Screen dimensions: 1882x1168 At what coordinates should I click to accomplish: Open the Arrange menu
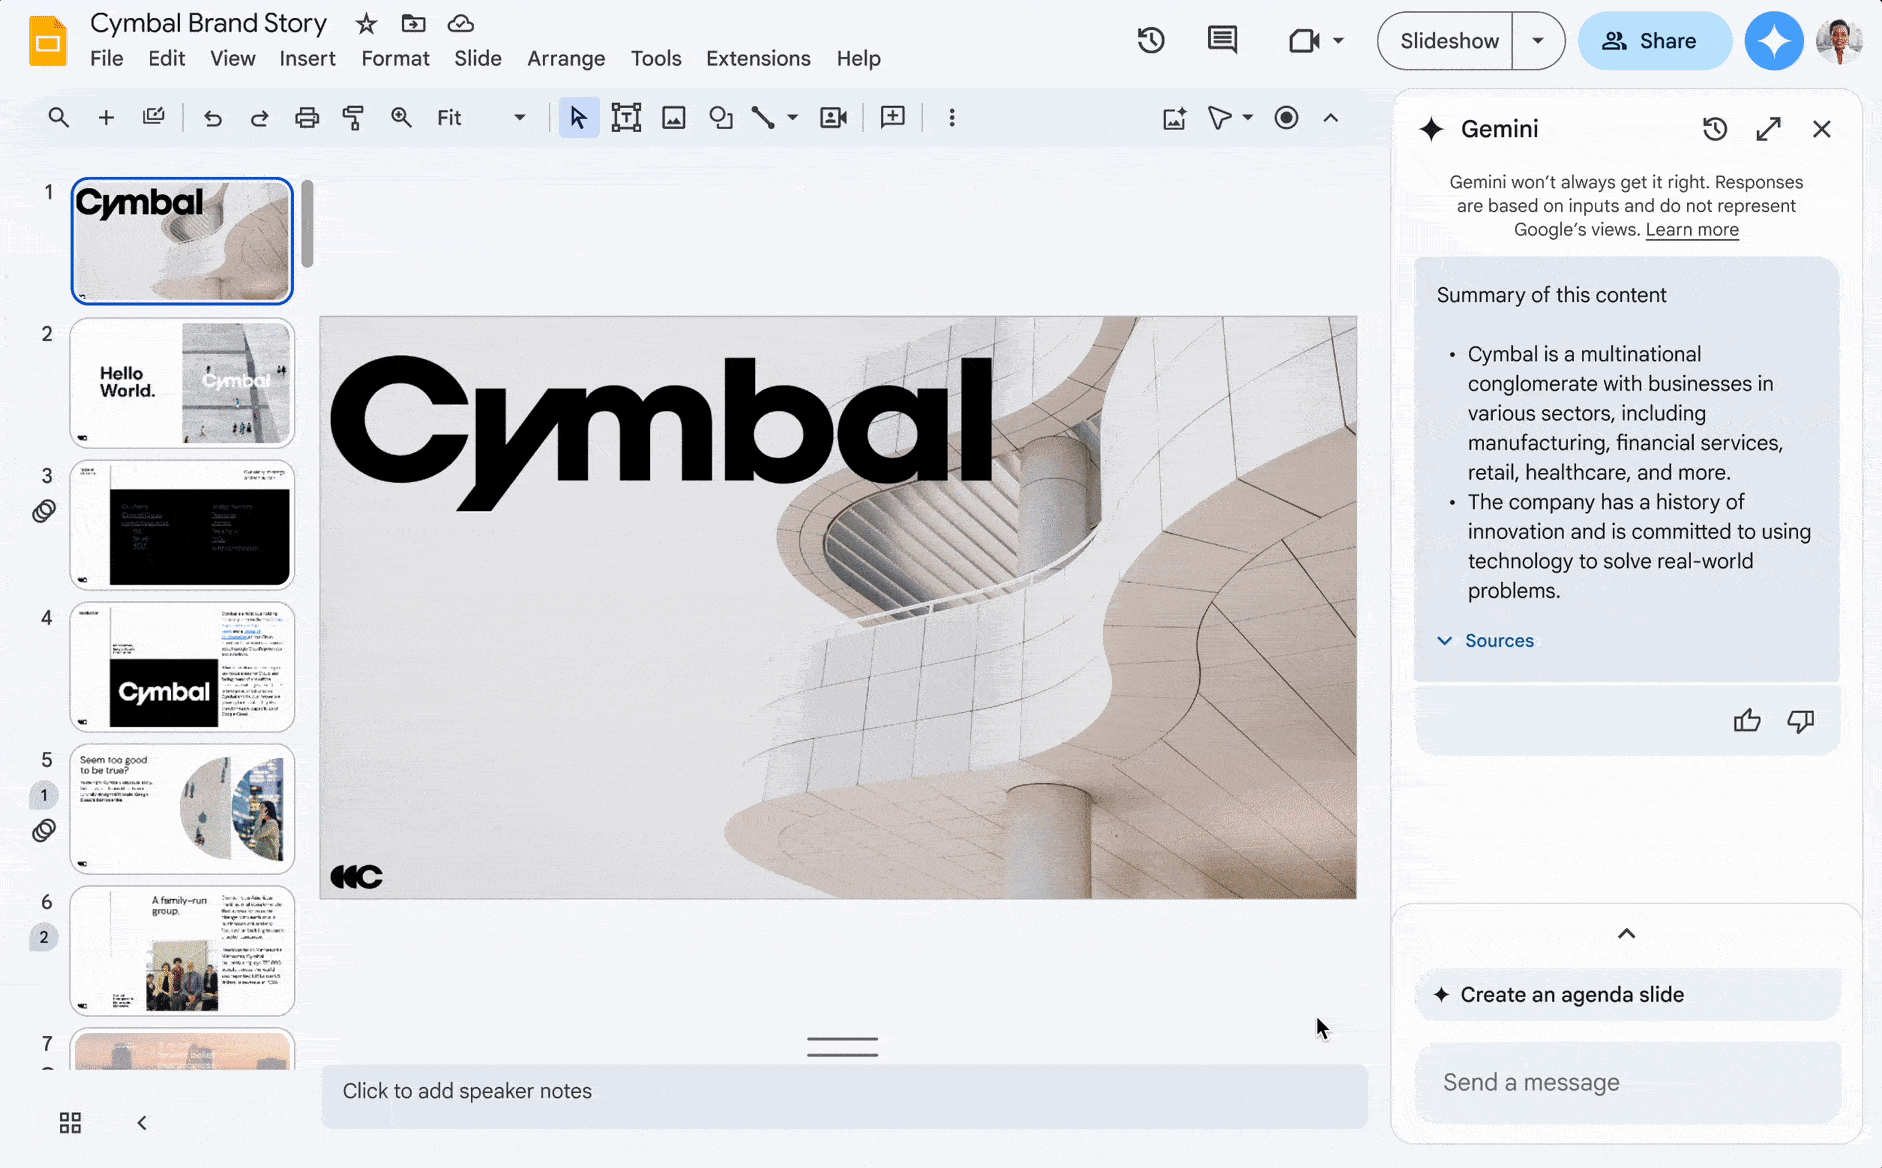[566, 58]
